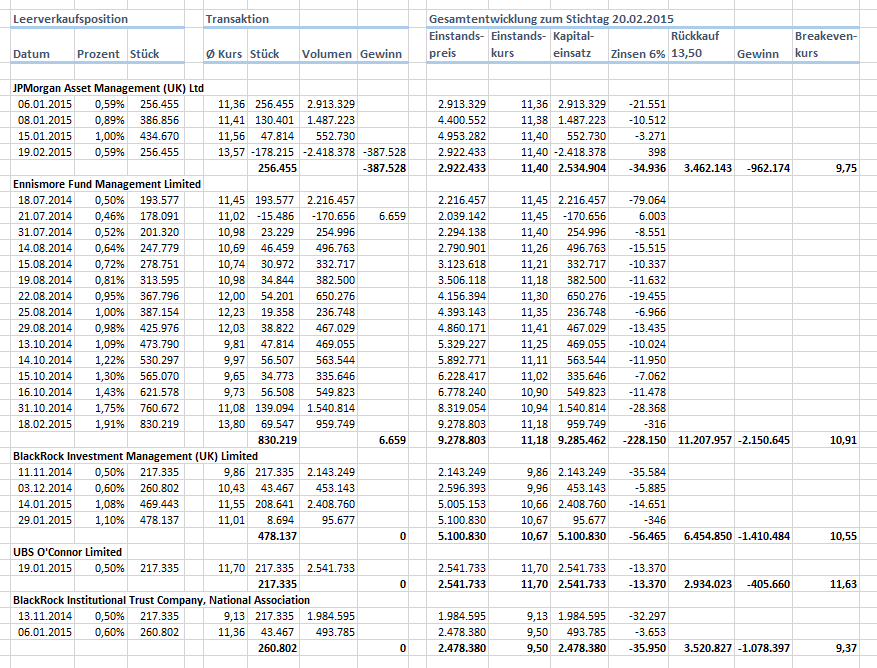This screenshot has height=668, width=877.
Task: Select the Gewinn cell -387.528 in 19.02.2015 row
Action: (385, 152)
